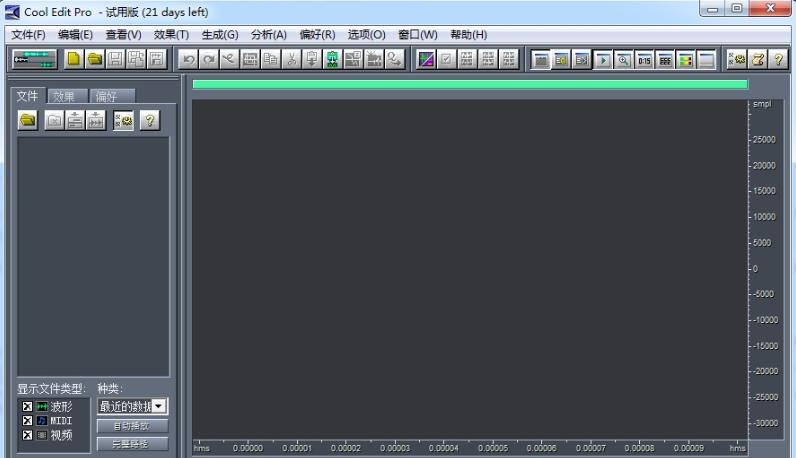Click the hms time ruler below the waveform

coord(470,447)
